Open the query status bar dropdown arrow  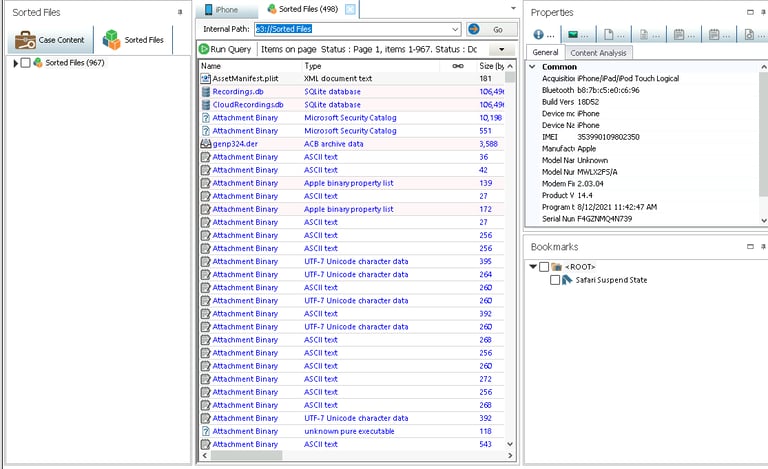pos(502,49)
